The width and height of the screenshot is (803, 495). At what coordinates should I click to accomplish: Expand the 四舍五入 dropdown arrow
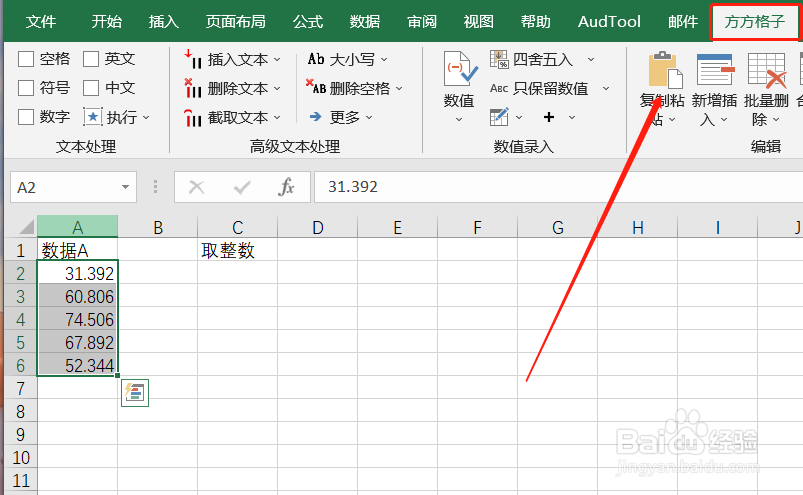point(591,60)
